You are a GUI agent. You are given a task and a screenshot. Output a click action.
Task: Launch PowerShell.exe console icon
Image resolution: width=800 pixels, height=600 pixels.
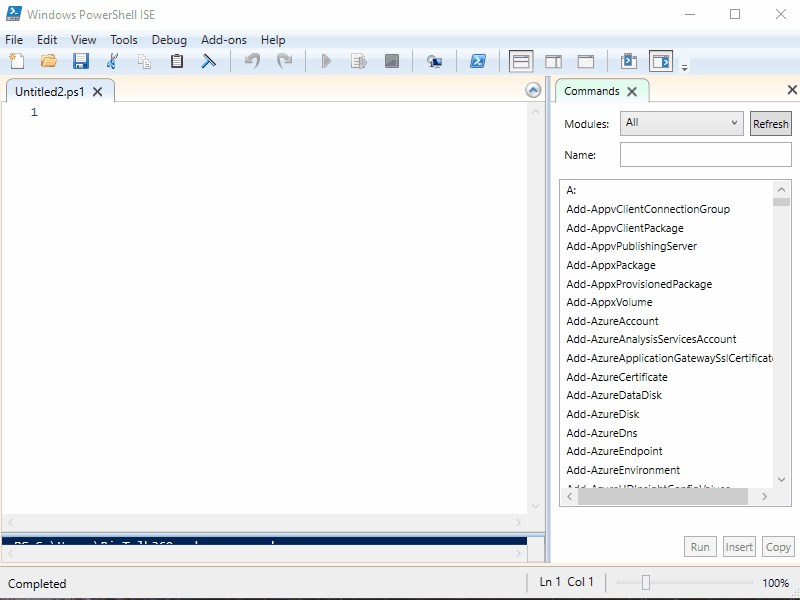point(478,61)
